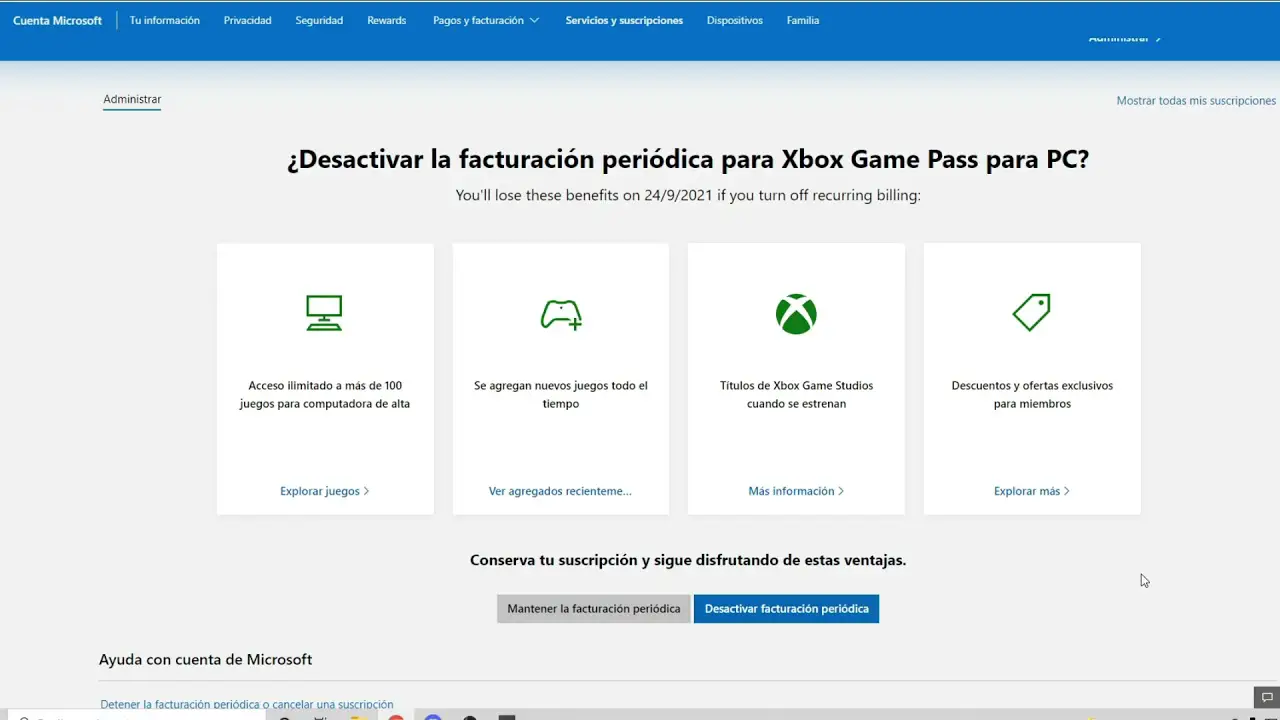Open the Seguridad menu item
1280x720 pixels.
319,20
